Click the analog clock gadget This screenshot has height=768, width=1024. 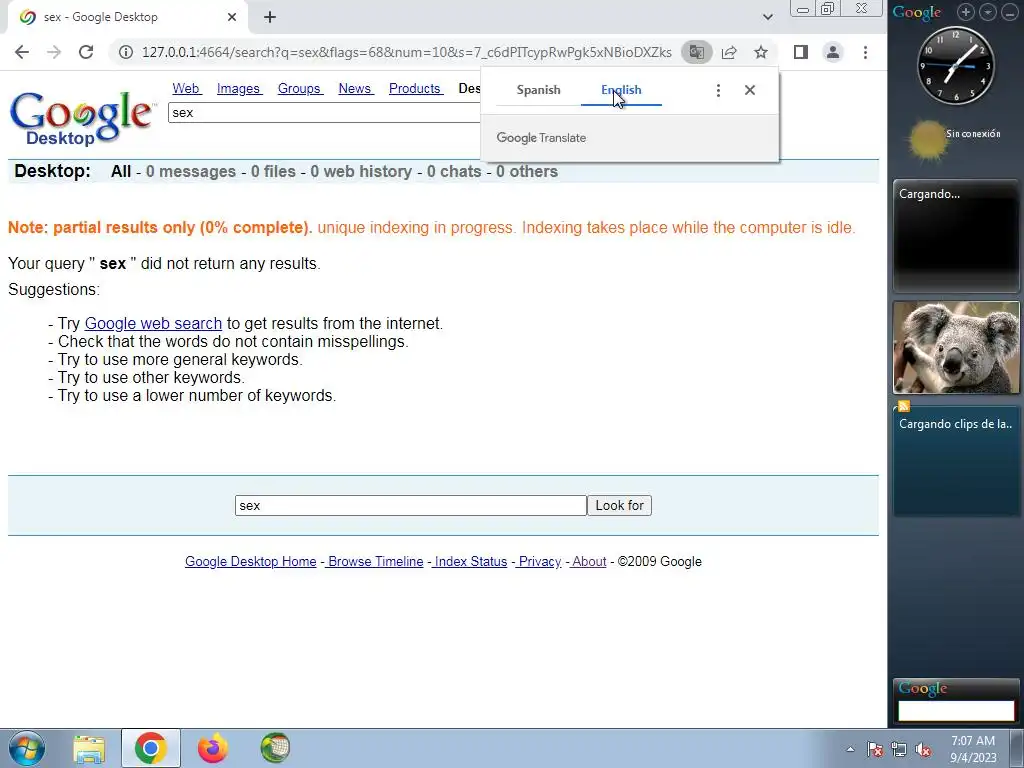pyautogui.click(x=955, y=66)
